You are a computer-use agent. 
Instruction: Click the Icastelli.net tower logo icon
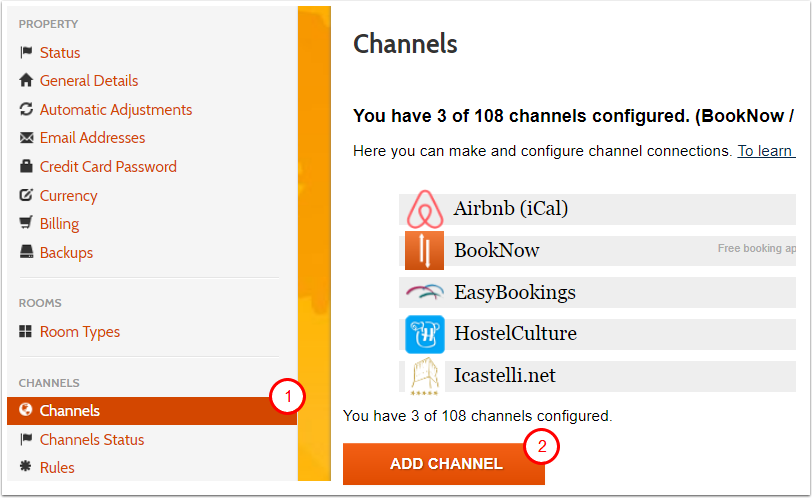tap(425, 376)
